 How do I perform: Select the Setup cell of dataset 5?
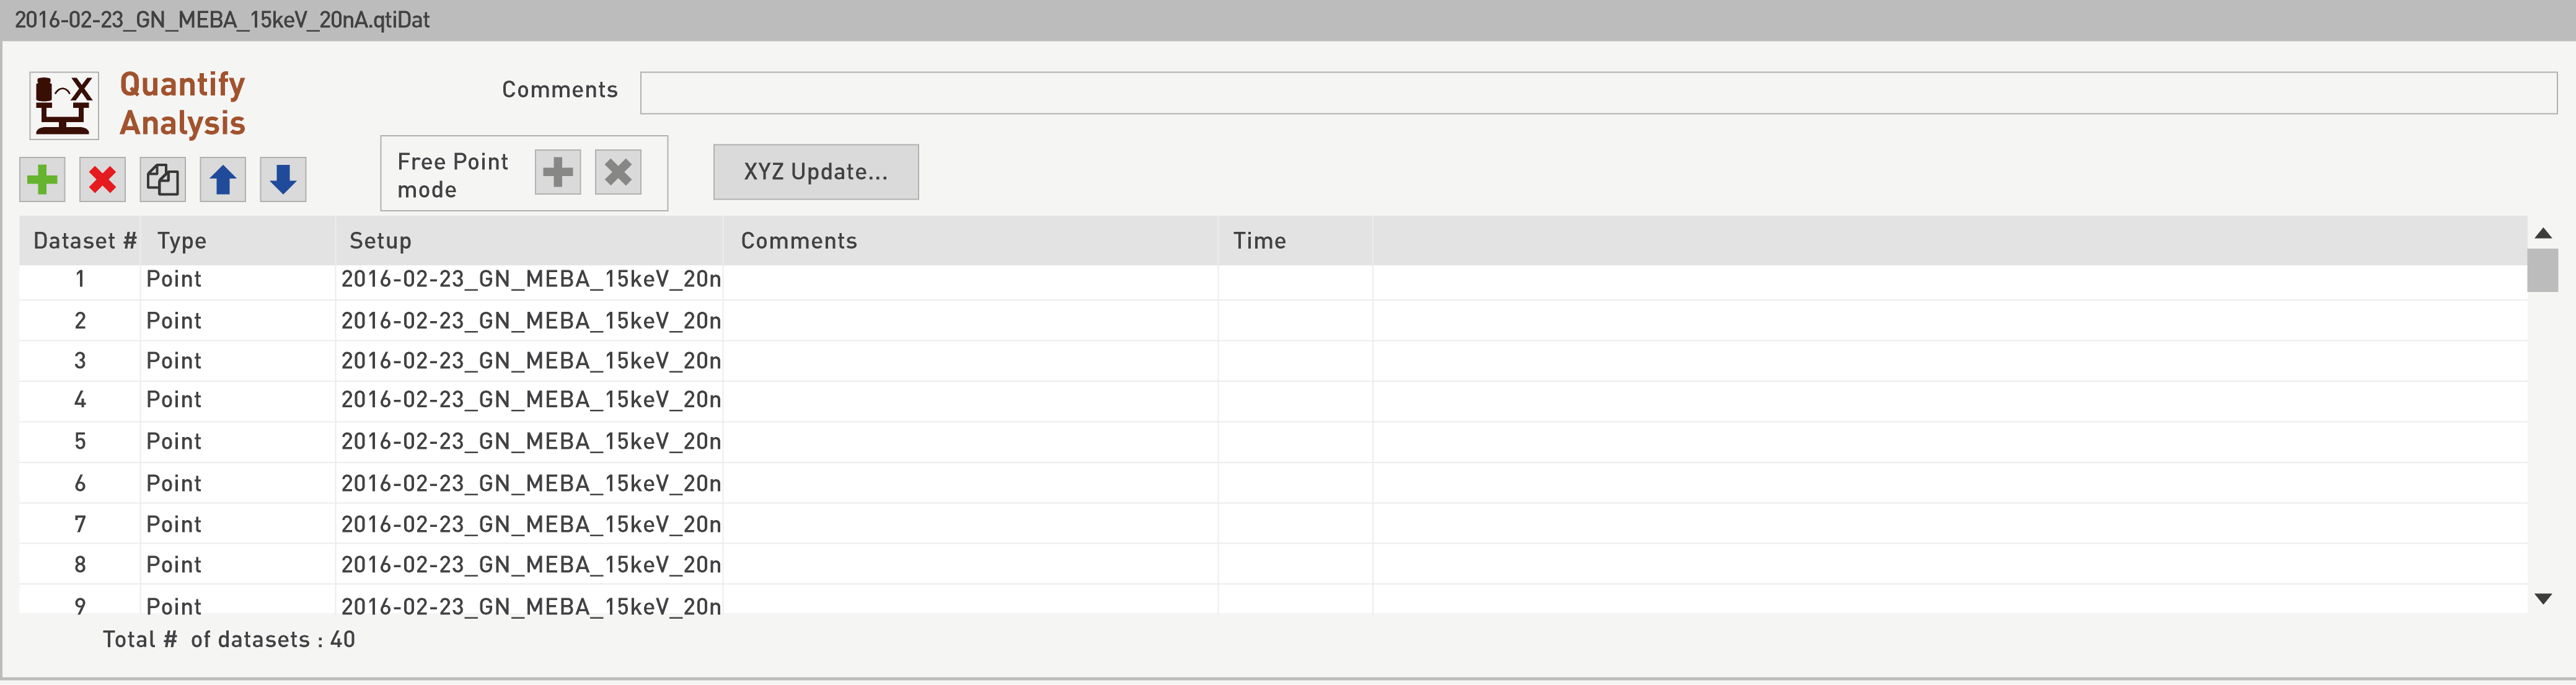[530, 442]
